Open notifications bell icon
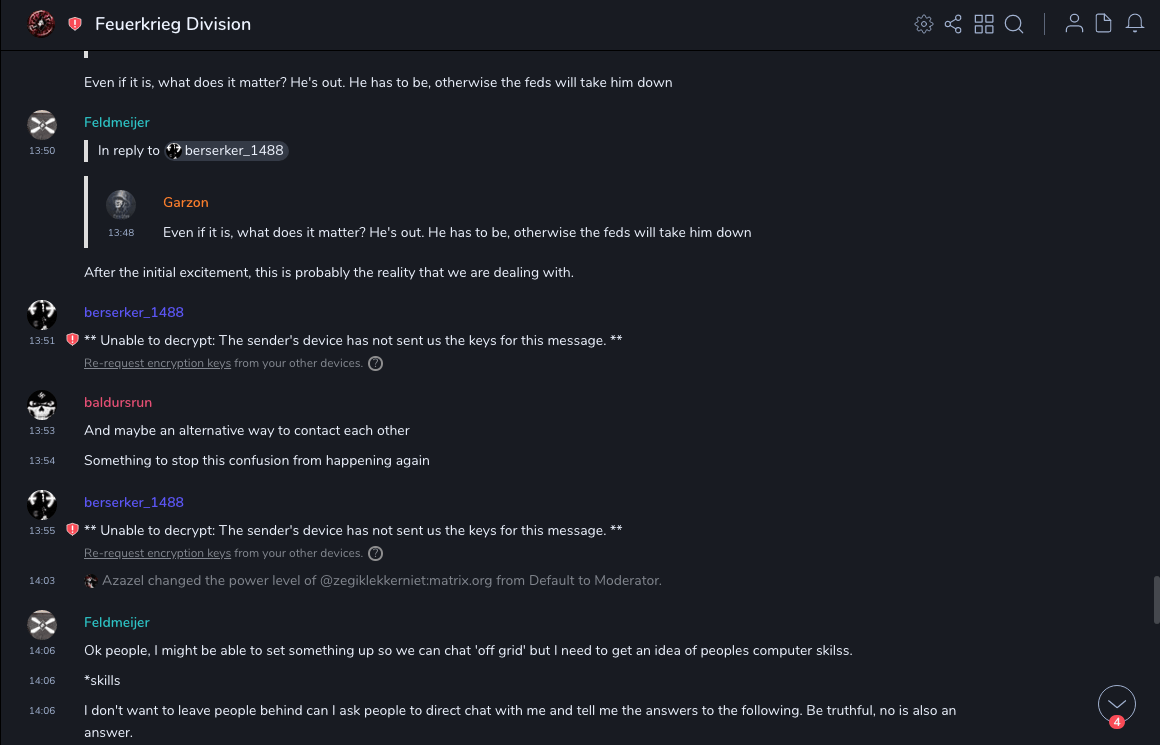 [x=1135, y=24]
